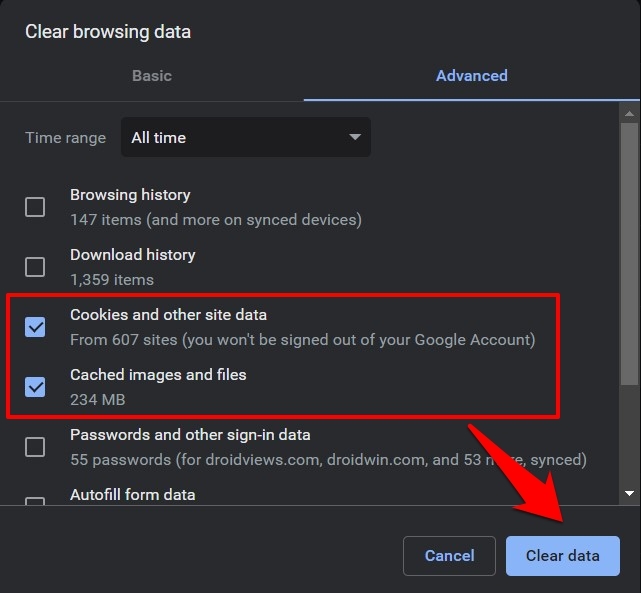
Task: Select the Advanced tab
Action: click(x=472, y=76)
